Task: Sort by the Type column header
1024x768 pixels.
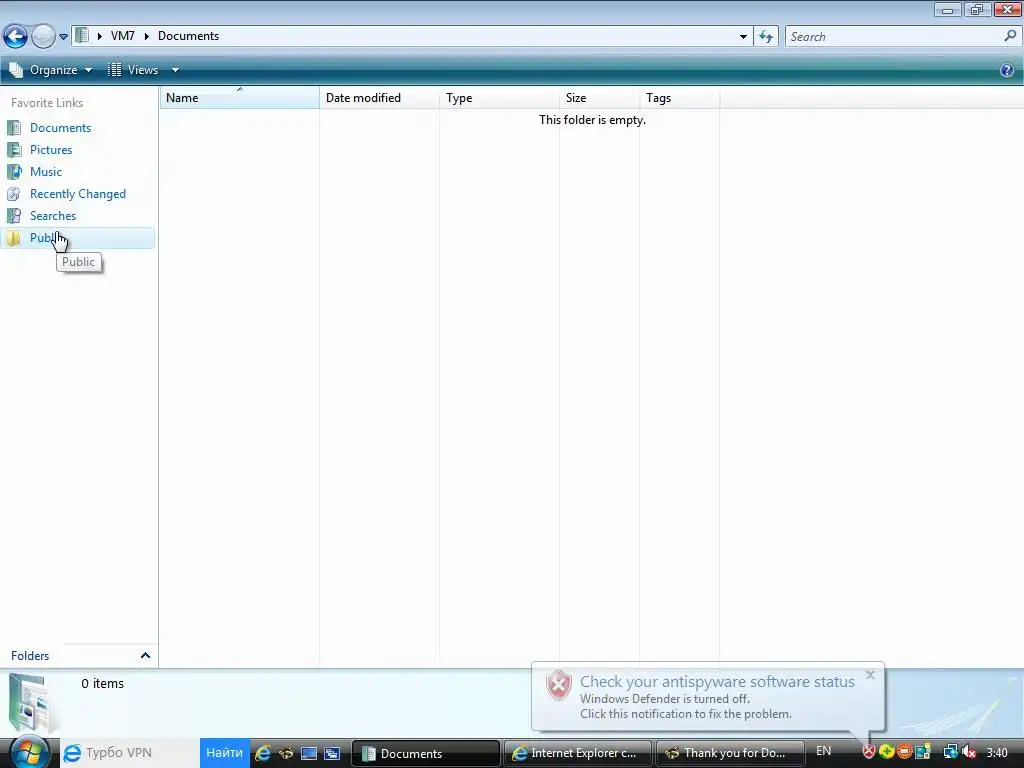Action: 500,98
